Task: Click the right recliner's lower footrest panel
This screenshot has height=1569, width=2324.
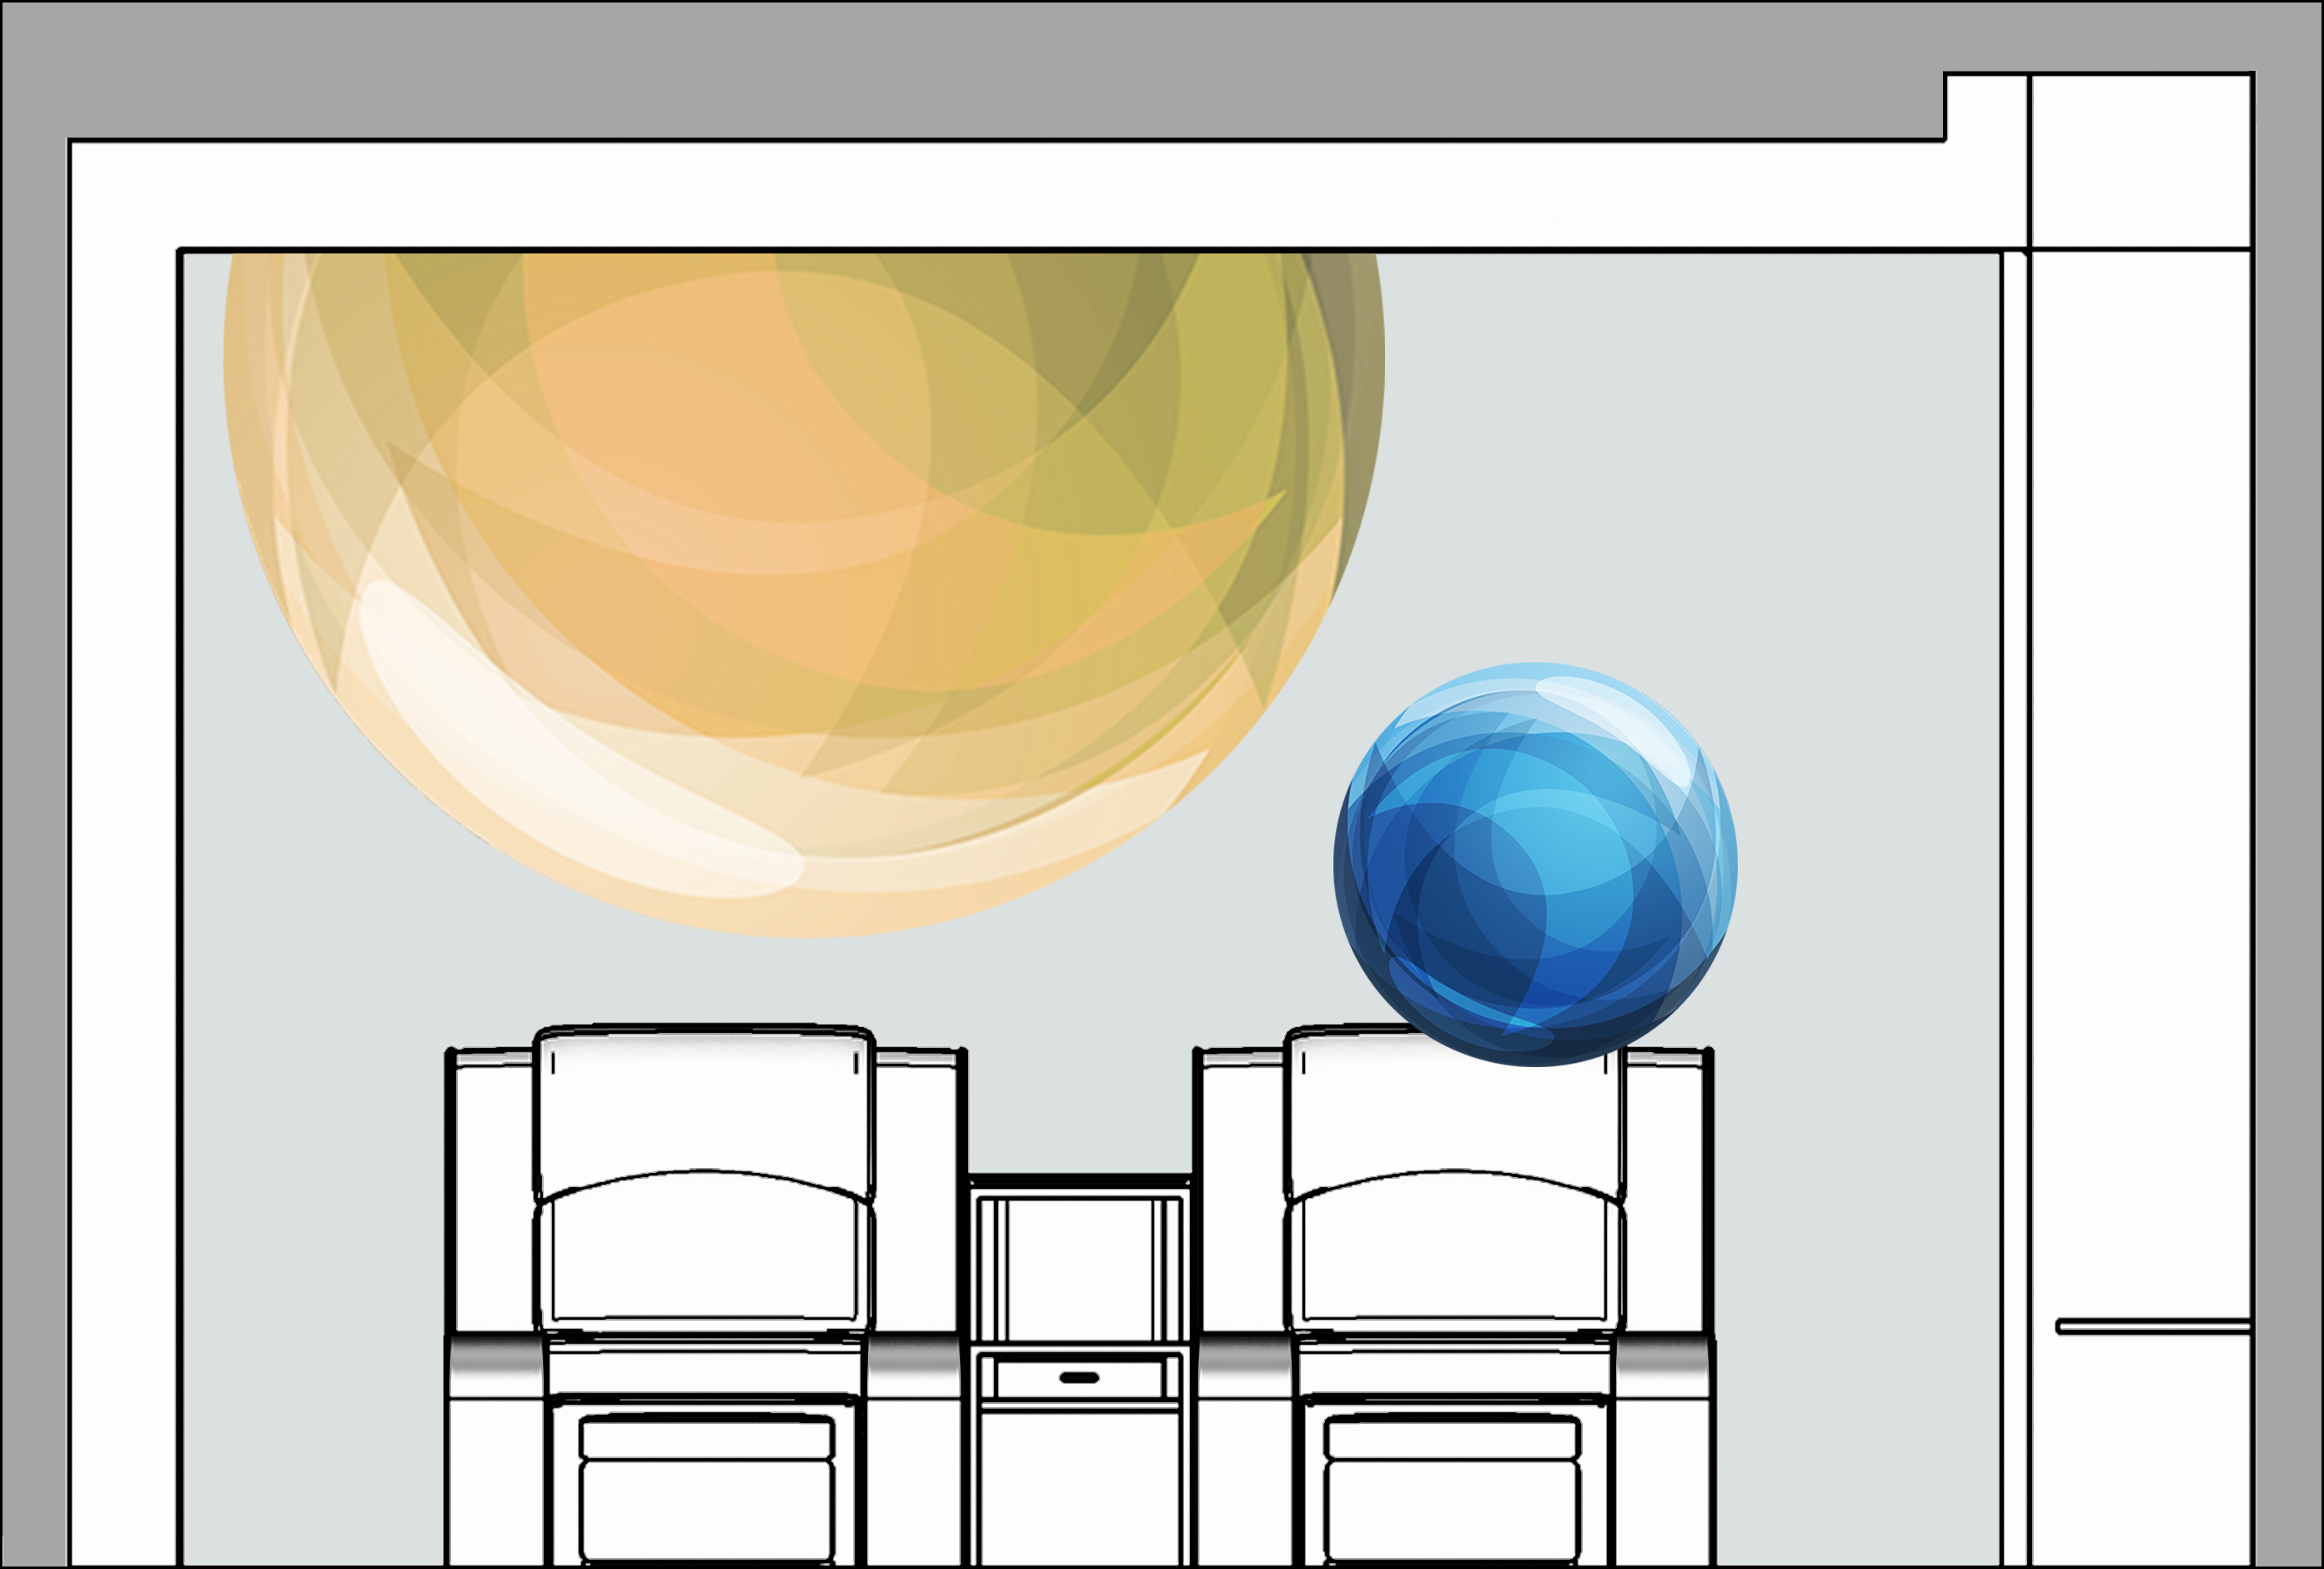Action: (x=1453, y=1508)
